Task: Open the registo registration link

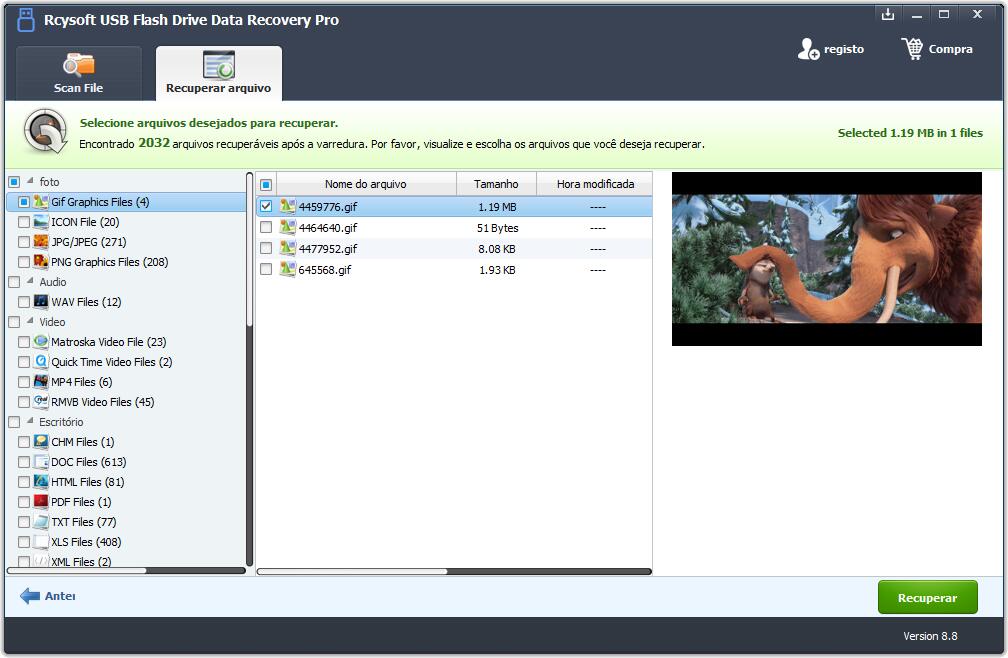Action: 831,49
